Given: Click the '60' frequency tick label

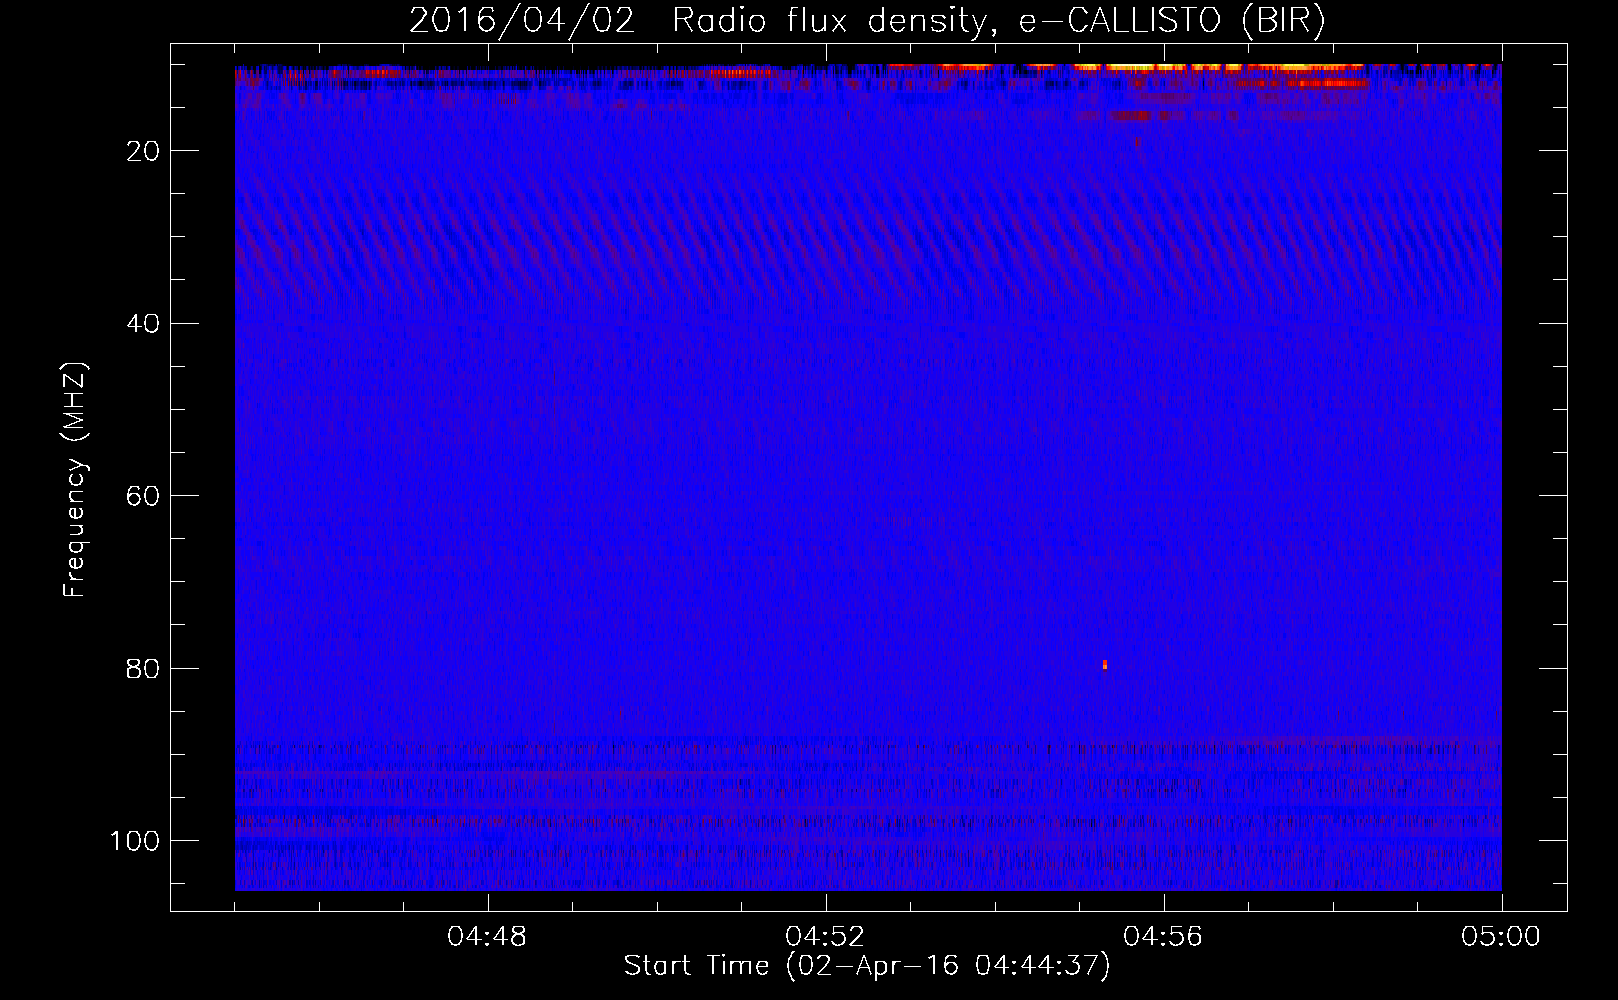Looking at the screenshot, I should [x=143, y=496].
